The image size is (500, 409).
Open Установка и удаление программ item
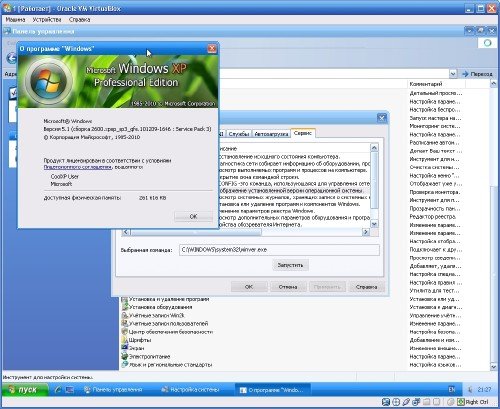pos(165,299)
